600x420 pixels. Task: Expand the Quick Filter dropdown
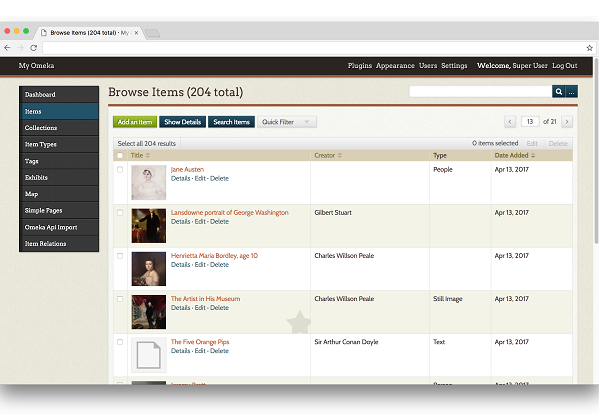(287, 122)
